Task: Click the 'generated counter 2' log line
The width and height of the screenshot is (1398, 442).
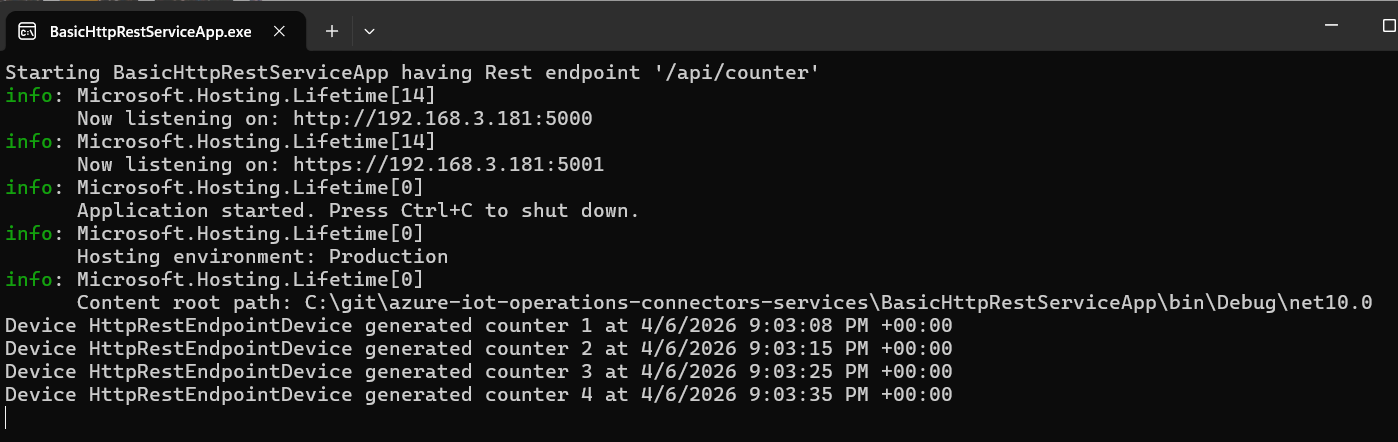Action: pos(478,349)
